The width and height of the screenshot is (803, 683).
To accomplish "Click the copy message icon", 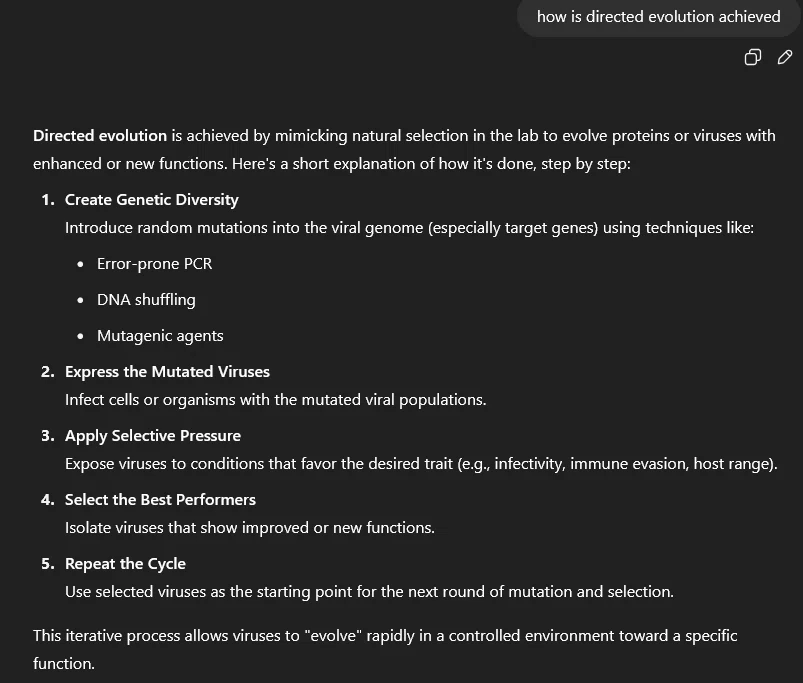I will tap(752, 57).
